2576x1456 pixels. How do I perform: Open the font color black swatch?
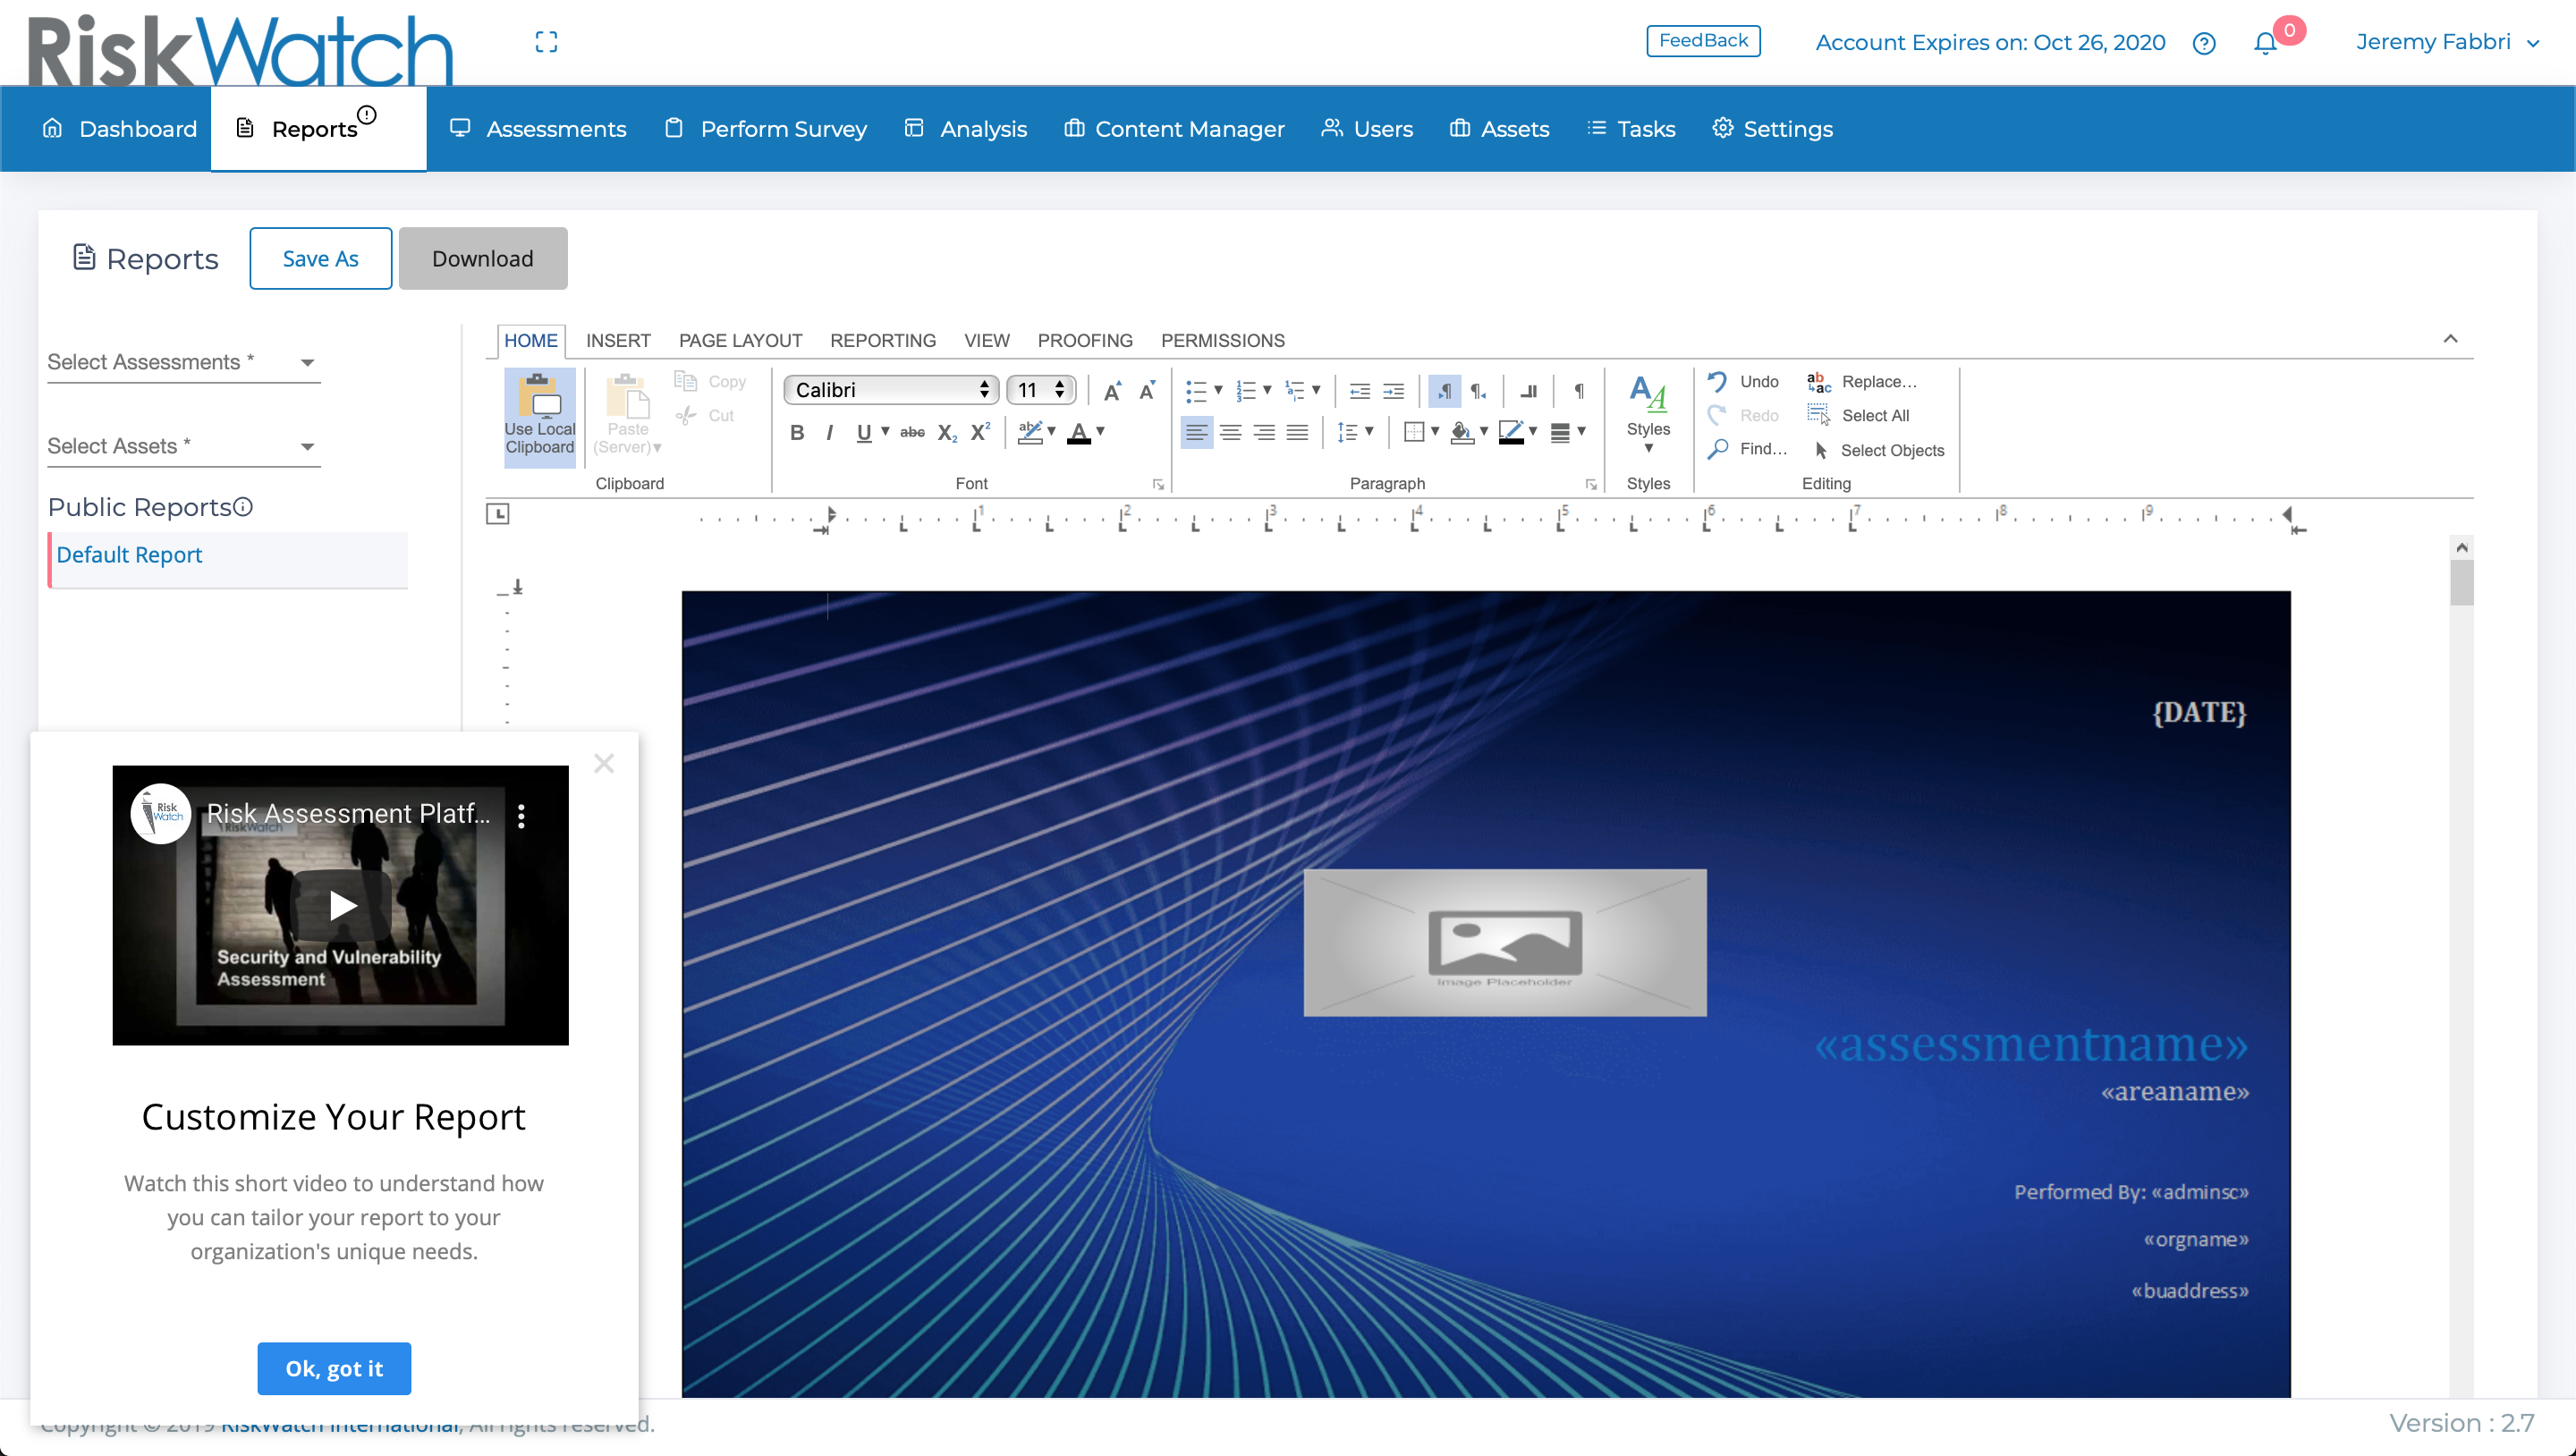(1079, 432)
